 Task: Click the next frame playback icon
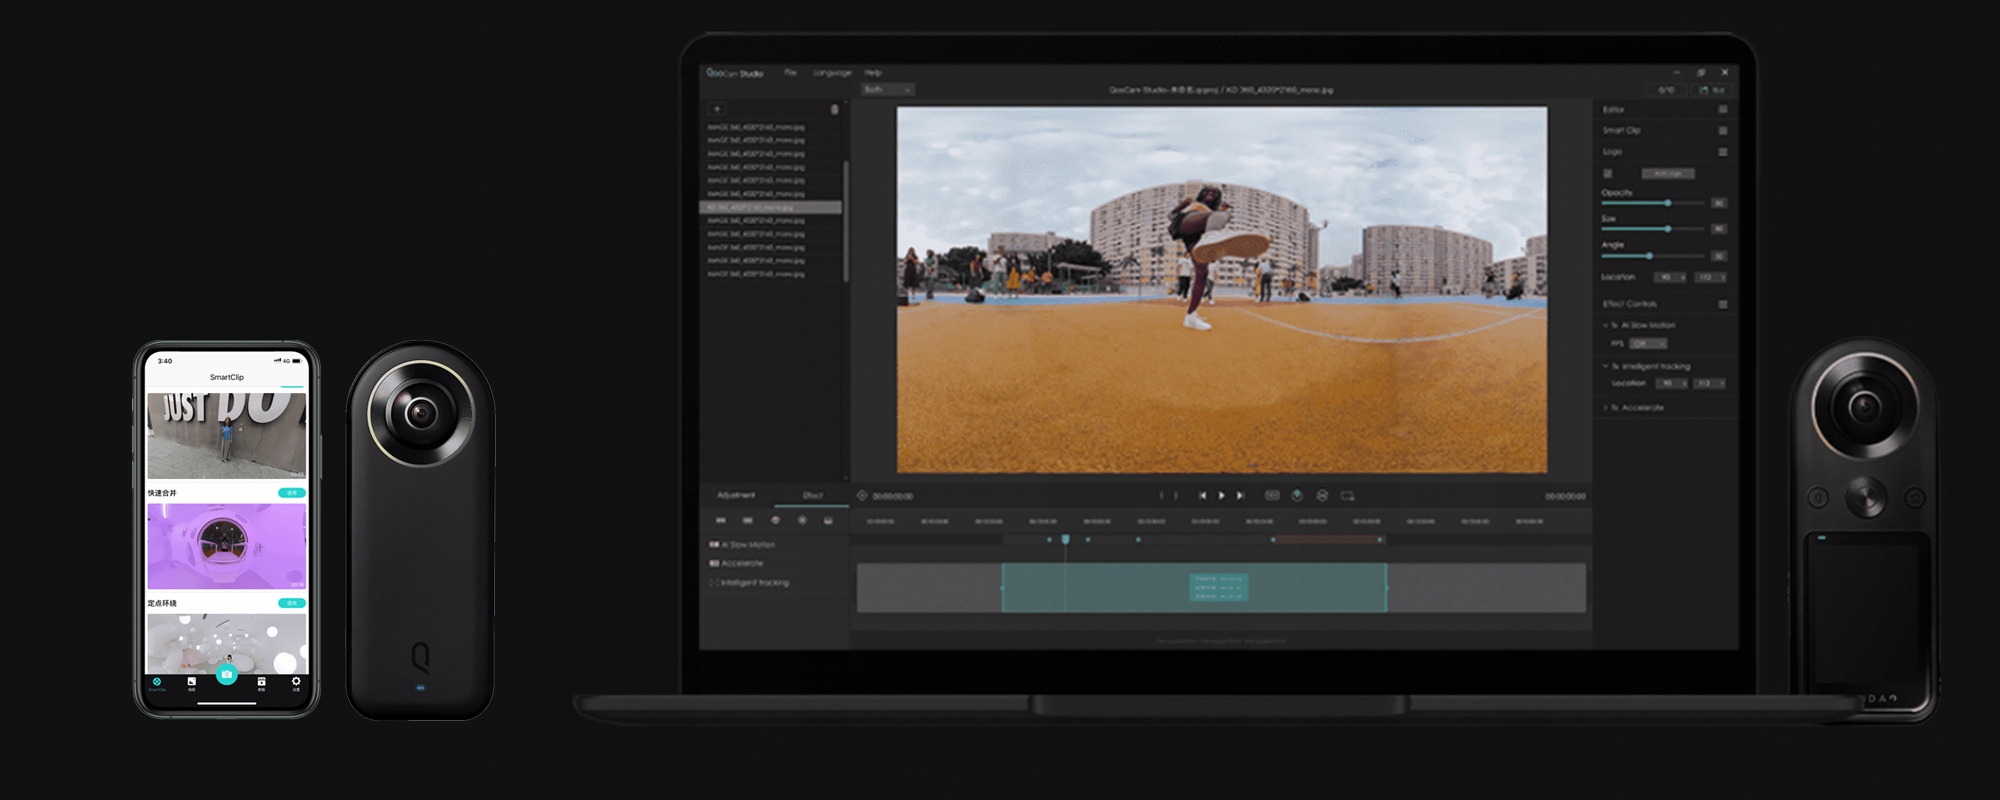pyautogui.click(x=1240, y=496)
